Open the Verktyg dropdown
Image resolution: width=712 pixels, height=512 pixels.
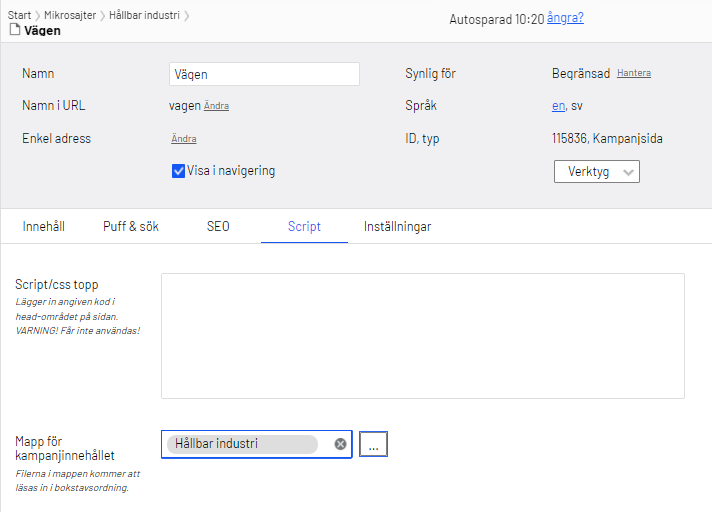click(x=596, y=172)
